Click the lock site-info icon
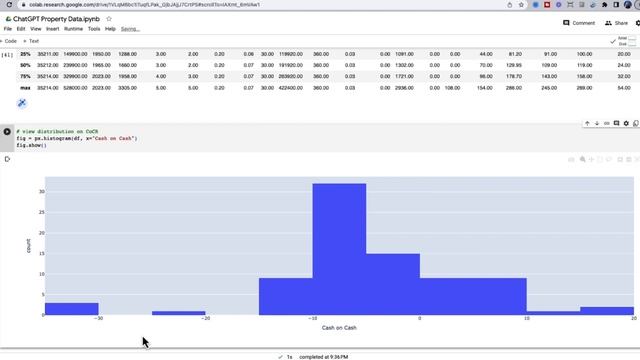This screenshot has height=360, width=640. point(23,4)
